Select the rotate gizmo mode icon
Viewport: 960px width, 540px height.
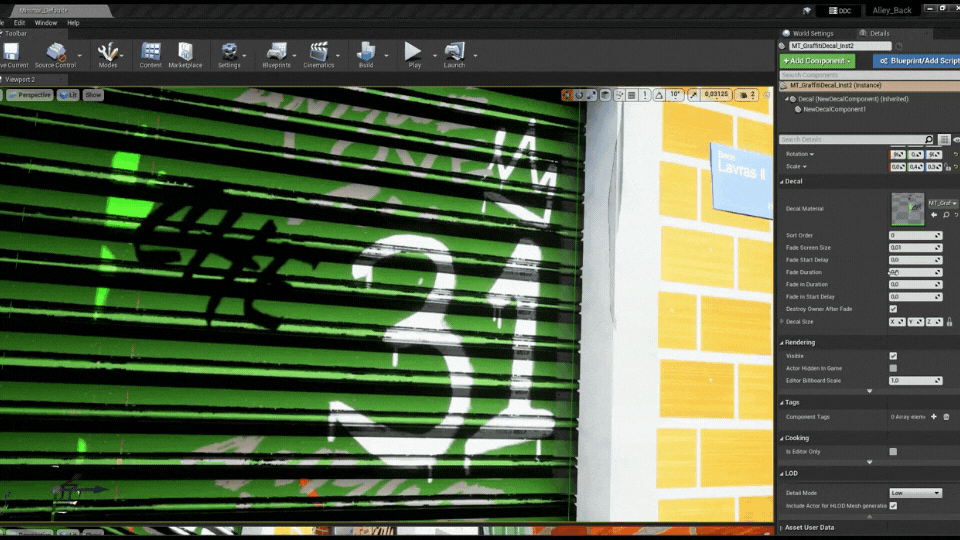(579, 95)
